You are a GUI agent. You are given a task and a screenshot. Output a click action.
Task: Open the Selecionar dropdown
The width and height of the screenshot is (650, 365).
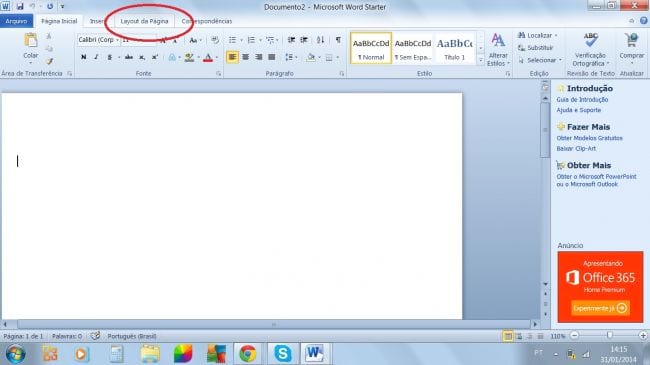pyautogui.click(x=541, y=60)
